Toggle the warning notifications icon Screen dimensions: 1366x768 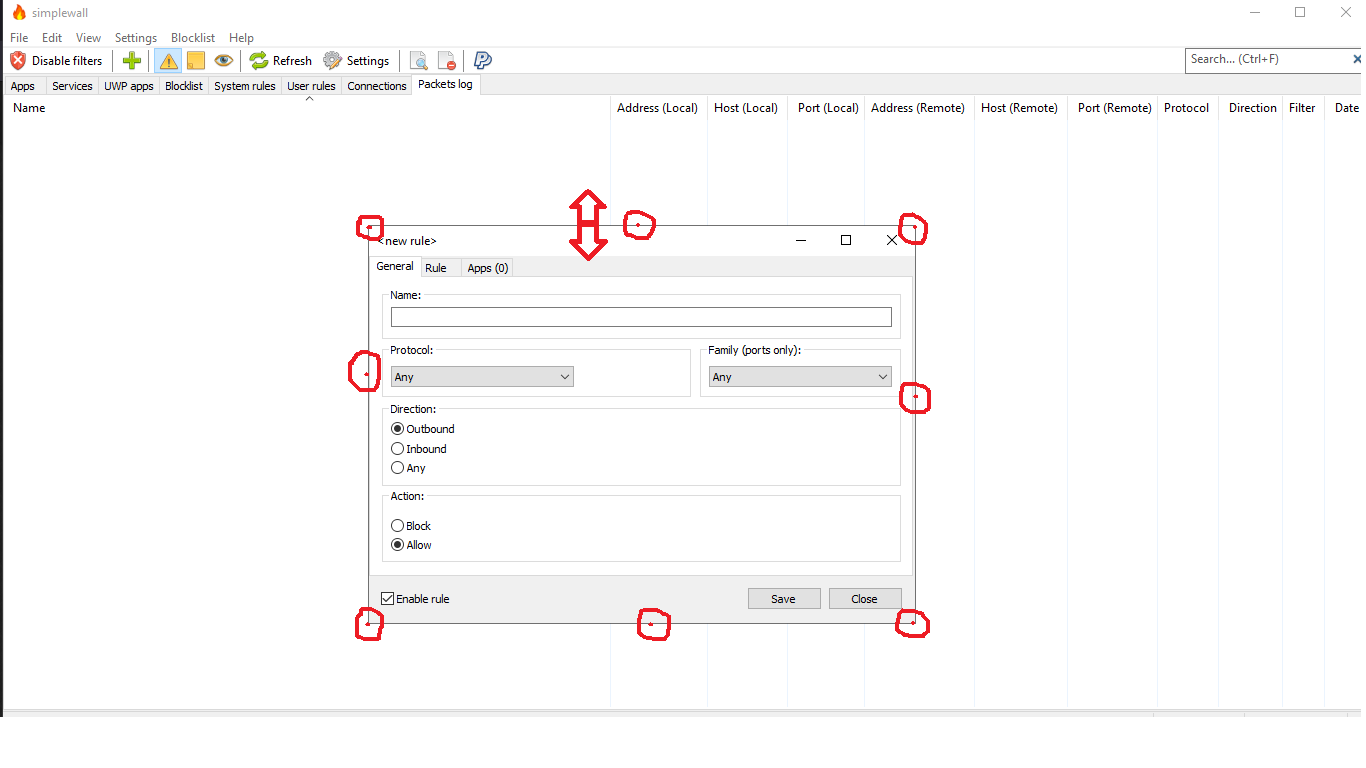[x=167, y=60]
